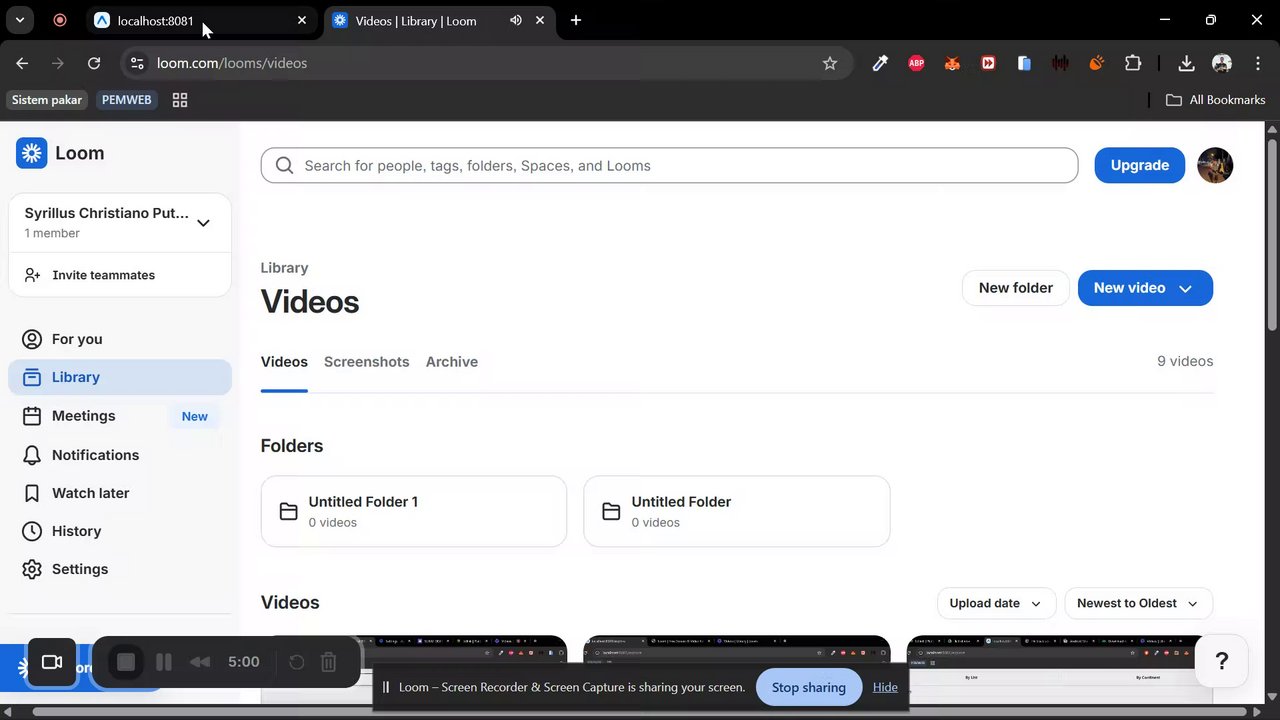The height and width of the screenshot is (720, 1280).
Task: Go to Watch later
Action: 120,493
